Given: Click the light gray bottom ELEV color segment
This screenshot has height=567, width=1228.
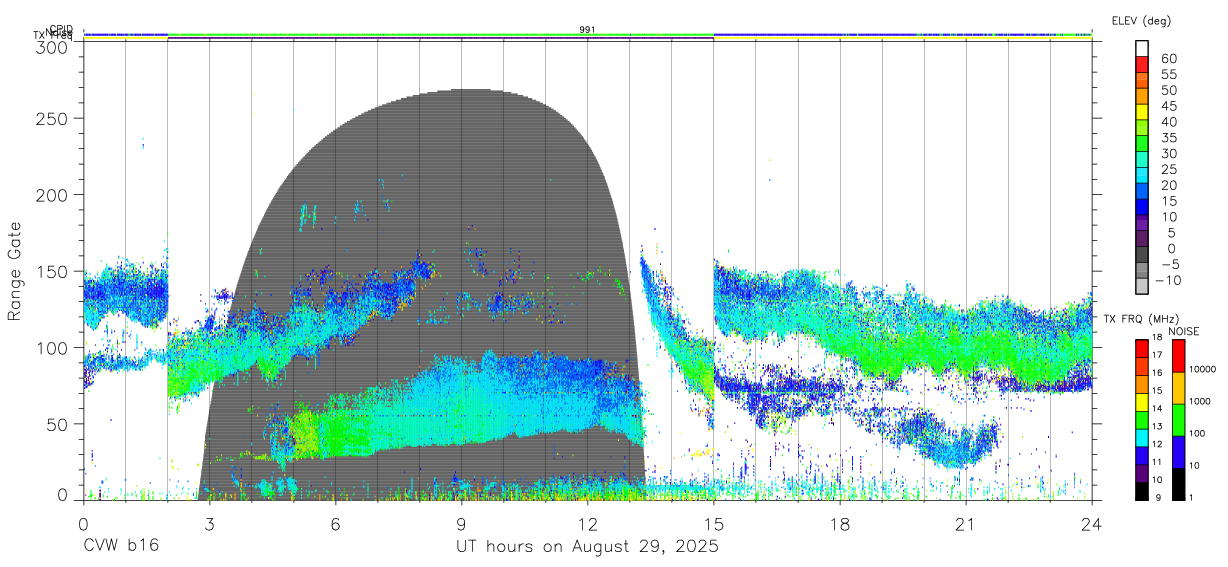Looking at the screenshot, I should (1142, 287).
